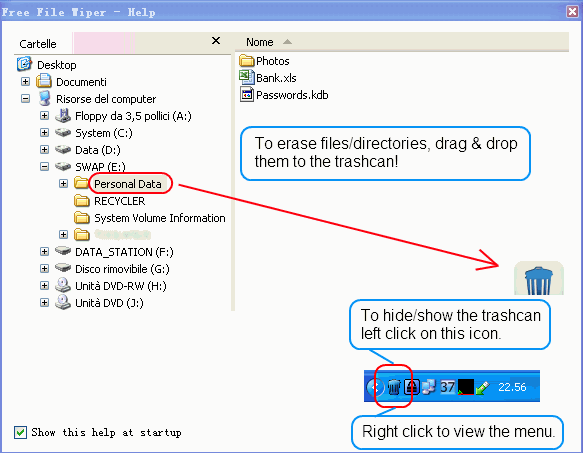Viewport: 583px width, 453px height.
Task: Click the green pen tray icon
Action: [x=483, y=387]
